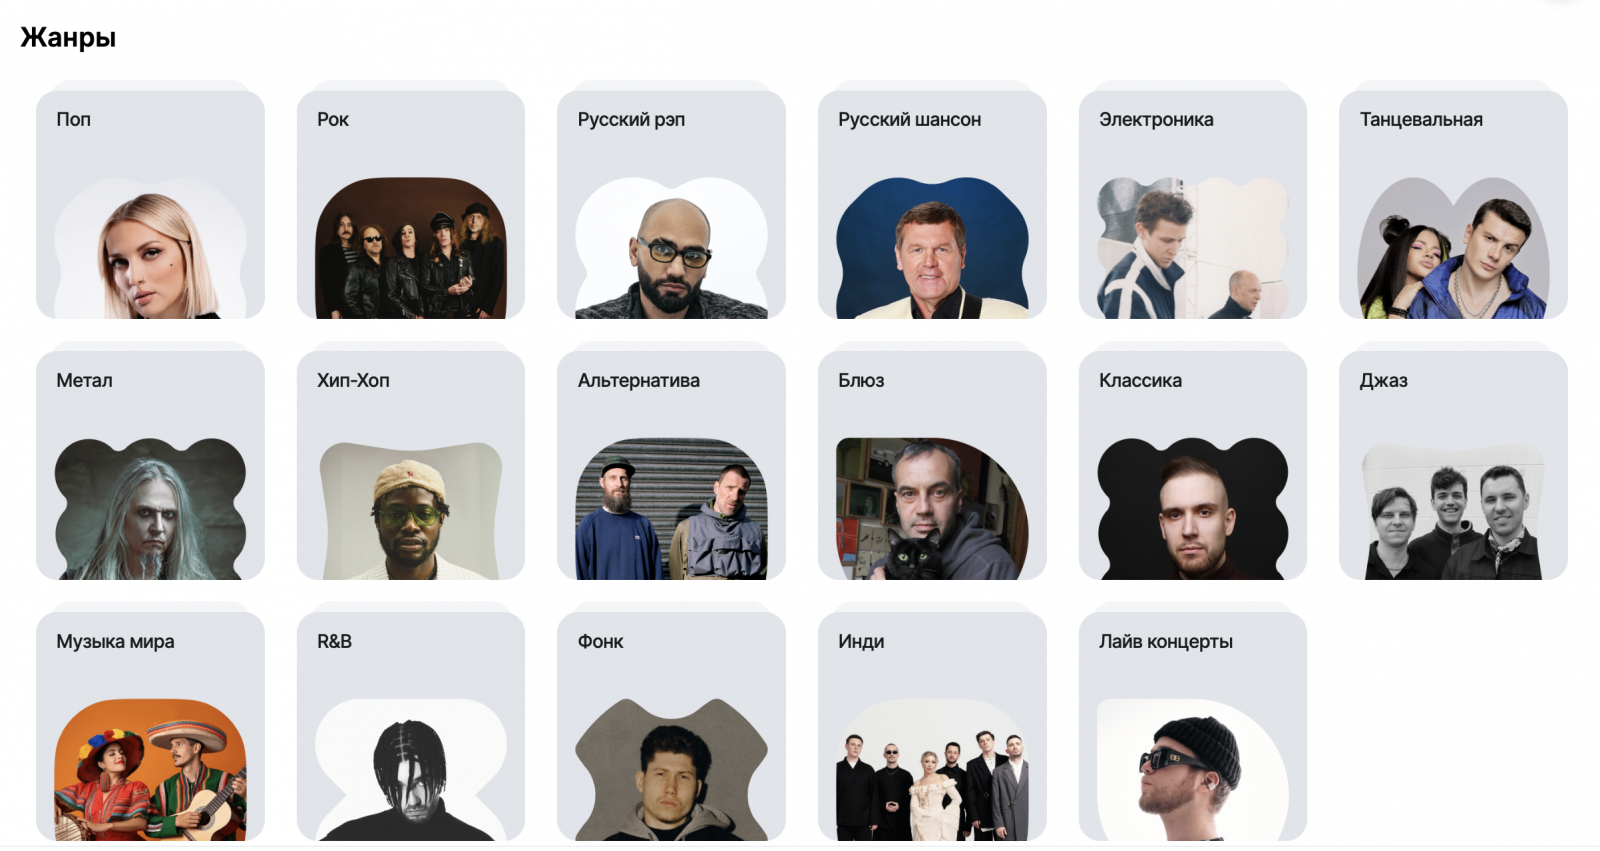This screenshot has width=1600, height=851.
Task: Select the Танцевальная genre card
Action: point(1453,204)
